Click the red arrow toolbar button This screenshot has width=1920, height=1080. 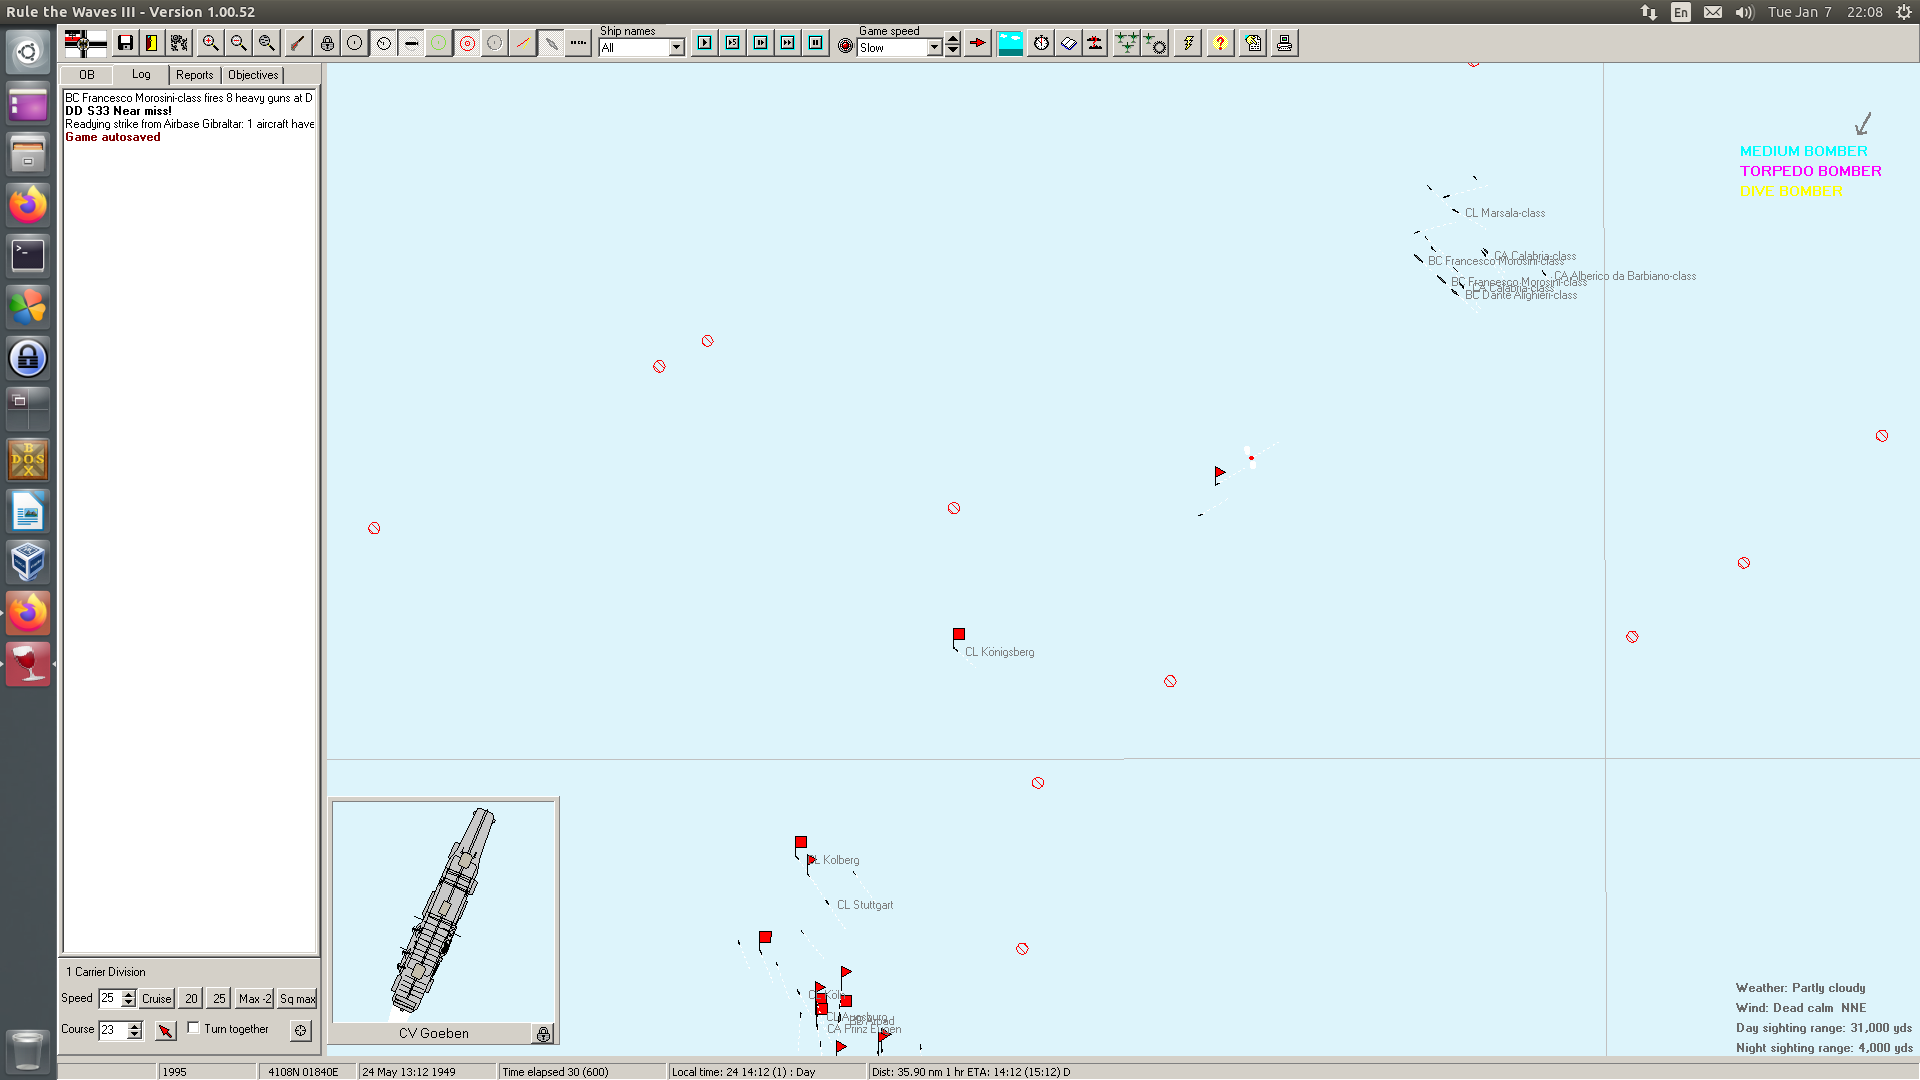(x=978, y=43)
